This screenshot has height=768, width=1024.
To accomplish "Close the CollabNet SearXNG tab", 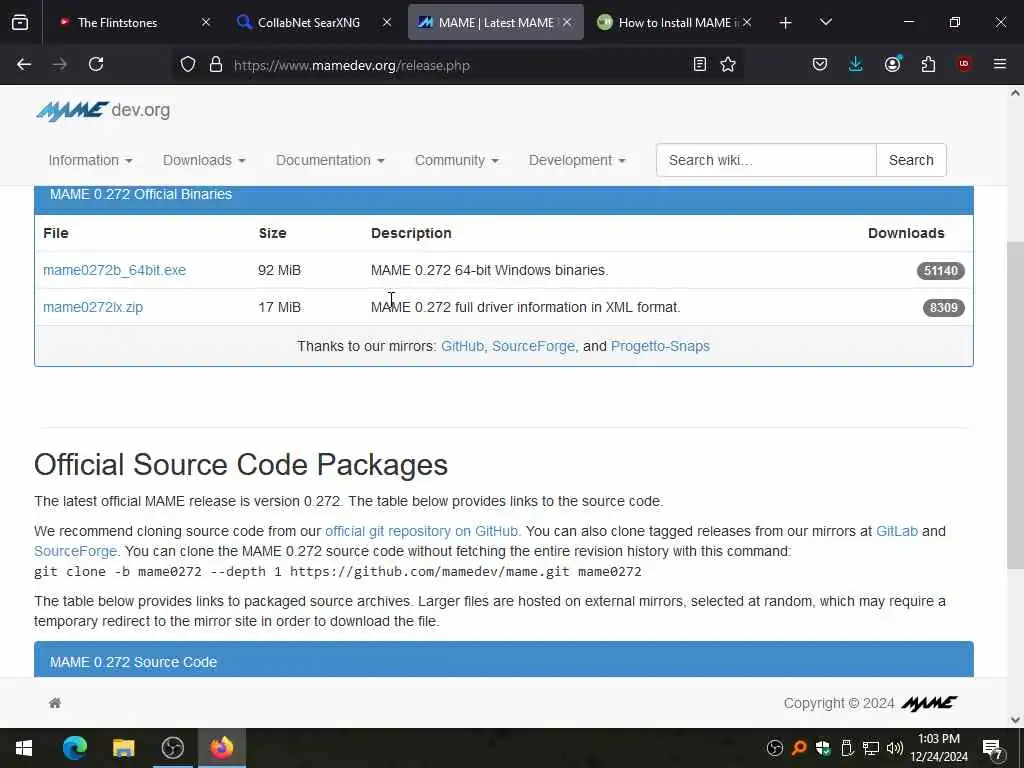I will pyautogui.click(x=387, y=23).
